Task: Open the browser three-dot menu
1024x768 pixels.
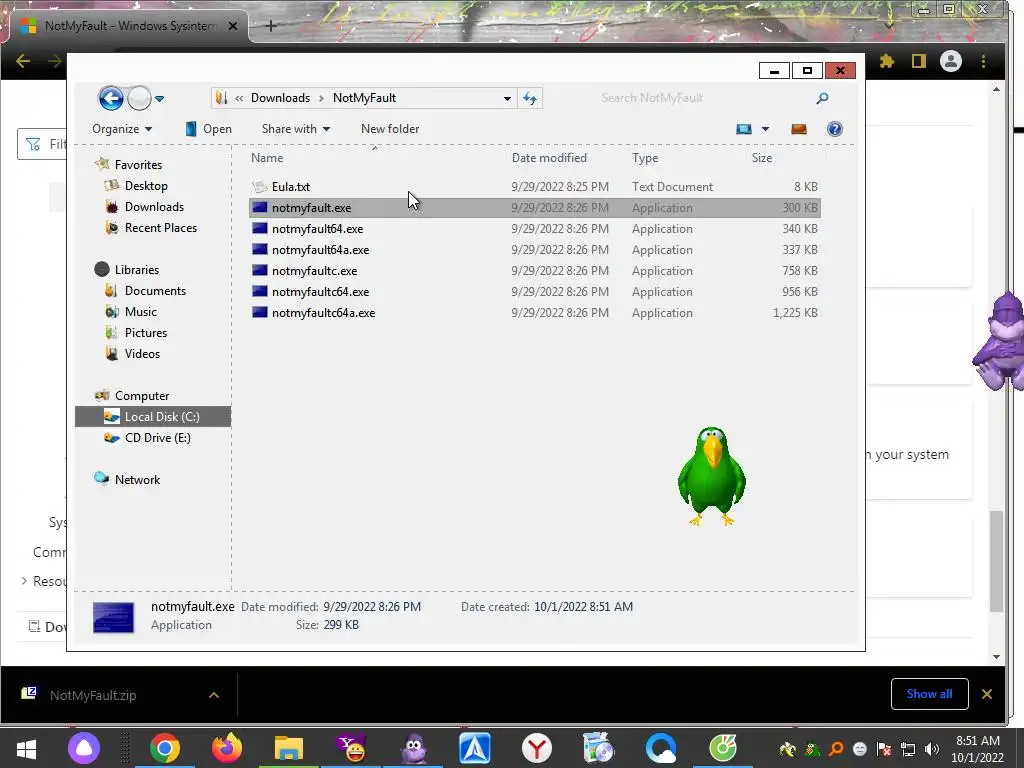Action: pyautogui.click(x=984, y=61)
